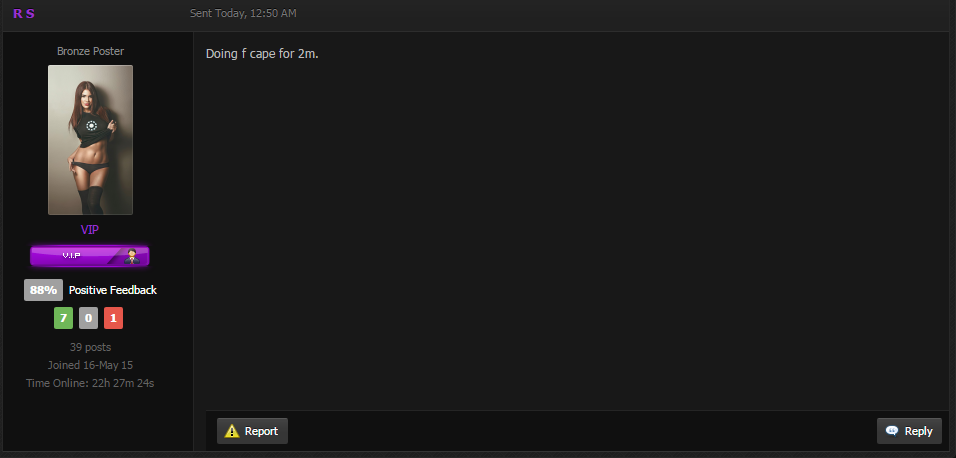Click the Time Online stat line

click(90, 384)
